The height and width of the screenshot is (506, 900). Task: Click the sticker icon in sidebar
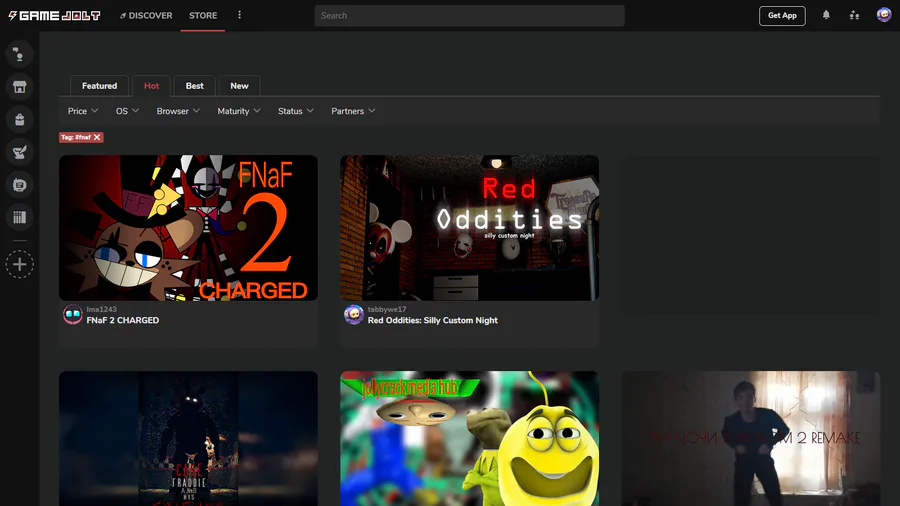click(x=20, y=185)
